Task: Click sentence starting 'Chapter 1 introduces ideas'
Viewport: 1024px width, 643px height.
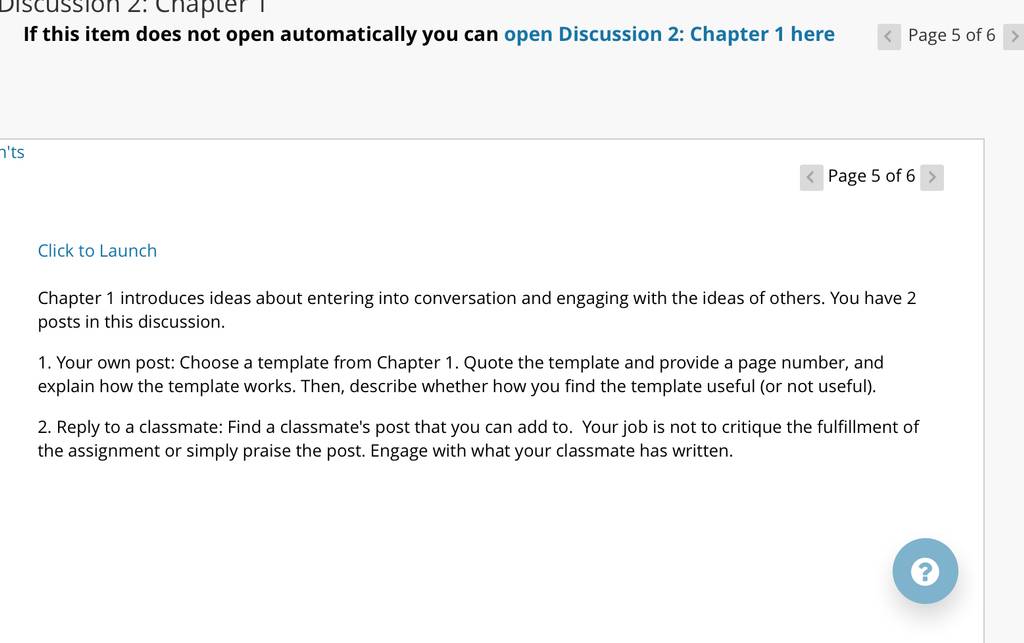Action: (x=477, y=298)
